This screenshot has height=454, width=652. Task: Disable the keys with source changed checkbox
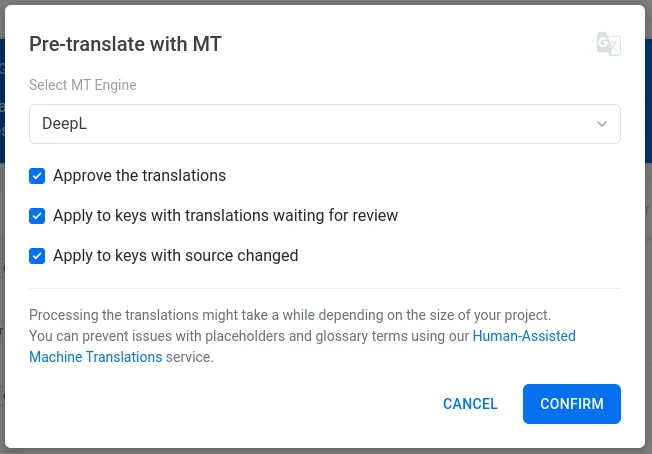click(37, 256)
